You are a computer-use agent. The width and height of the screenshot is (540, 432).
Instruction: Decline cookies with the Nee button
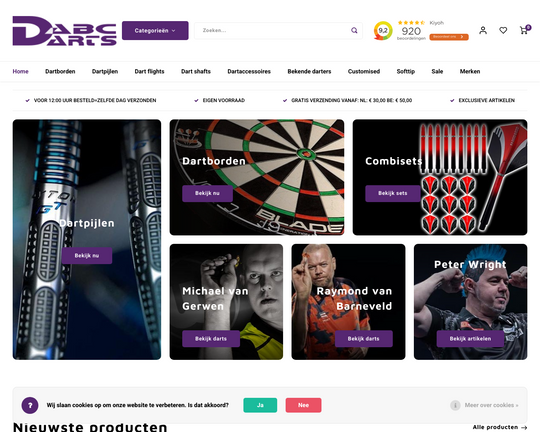click(x=303, y=405)
